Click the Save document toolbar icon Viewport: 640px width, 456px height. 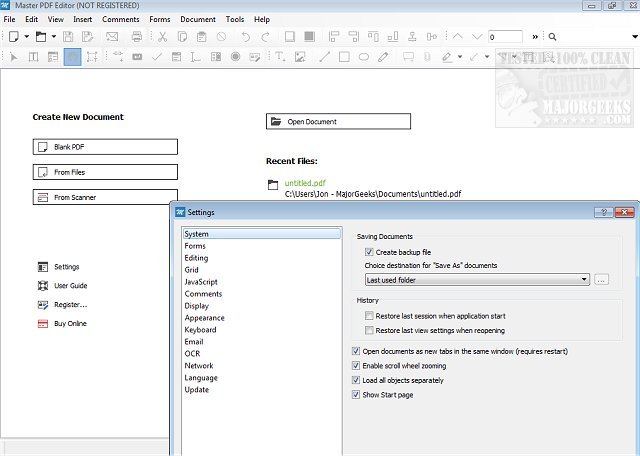pos(67,37)
